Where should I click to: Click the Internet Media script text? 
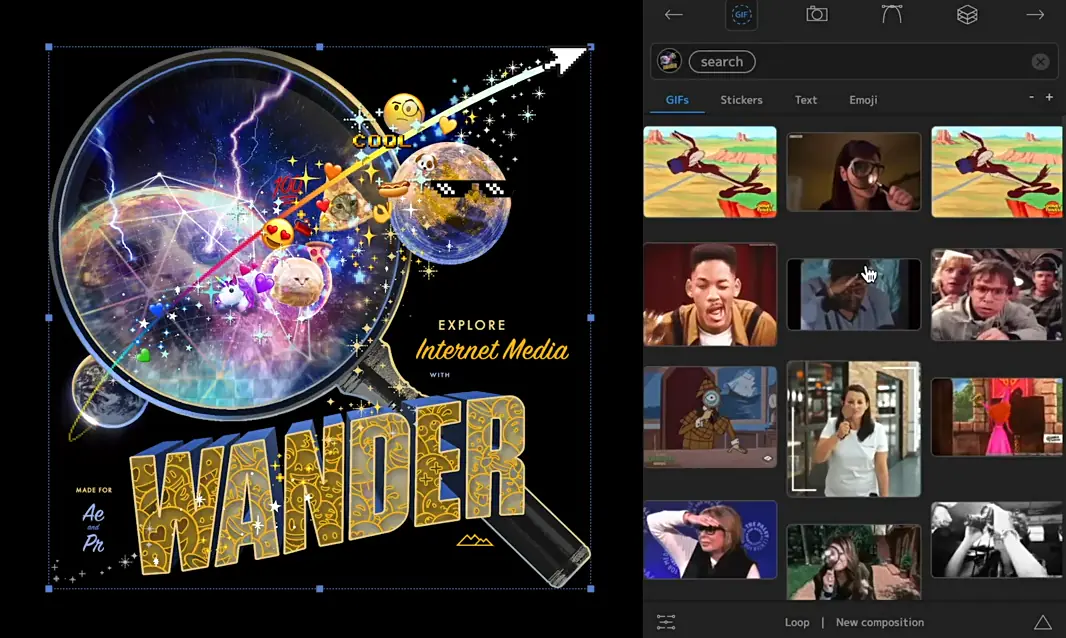click(492, 350)
